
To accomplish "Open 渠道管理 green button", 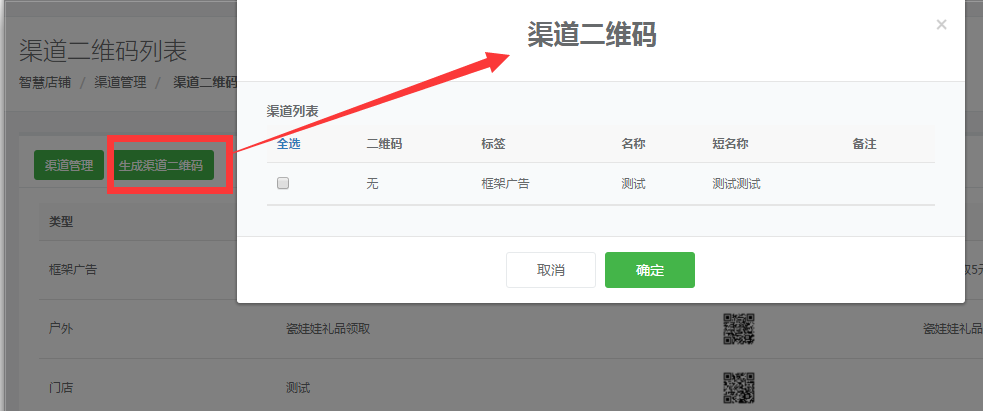I will (69, 165).
